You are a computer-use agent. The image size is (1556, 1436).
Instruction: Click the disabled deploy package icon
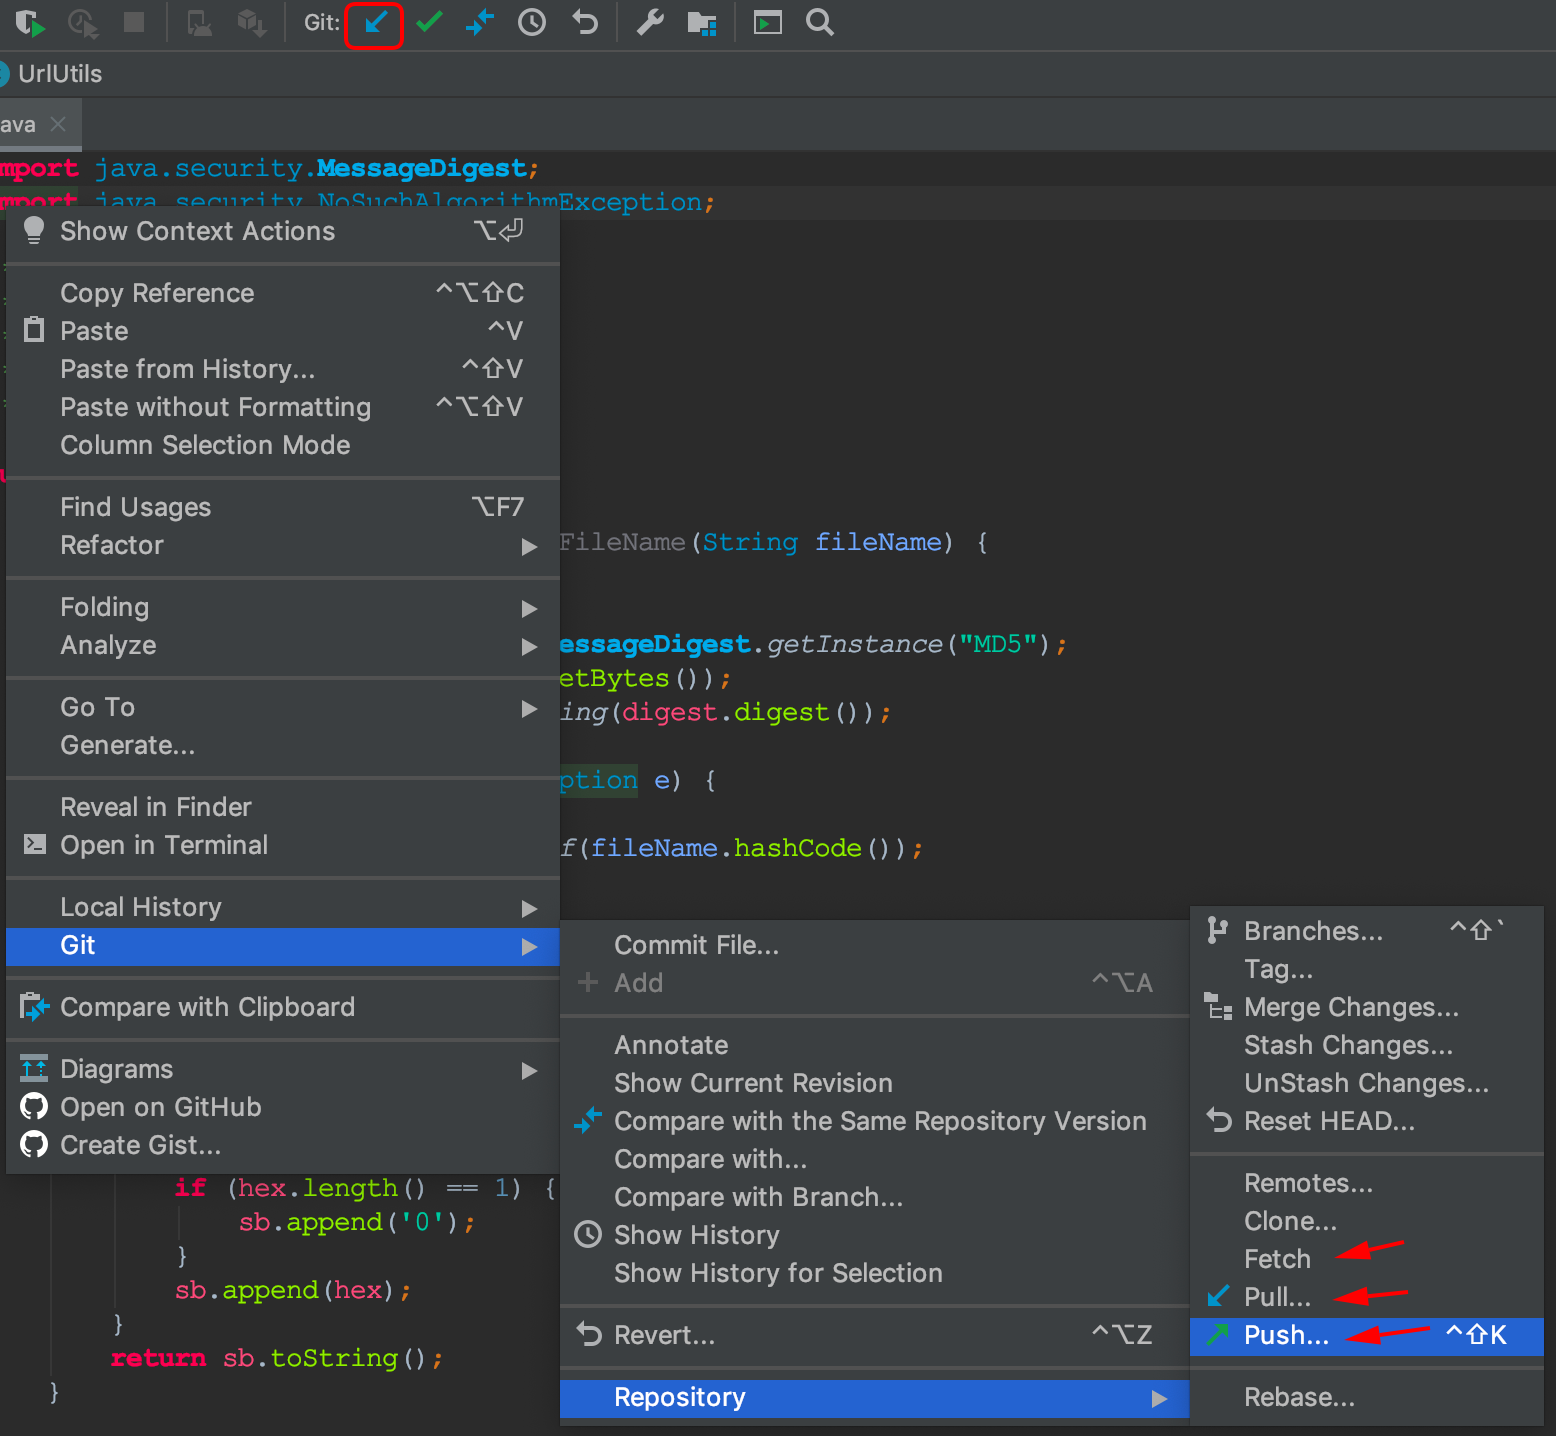click(252, 22)
